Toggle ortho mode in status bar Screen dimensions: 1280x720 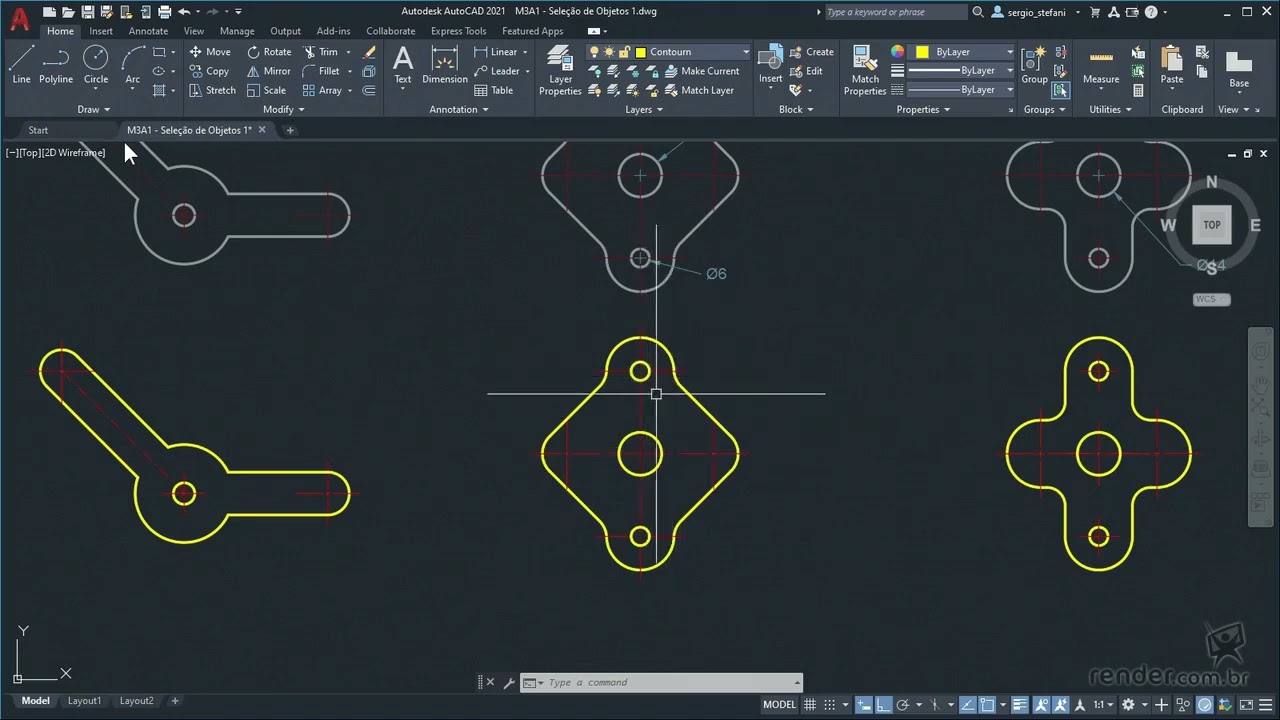(883, 705)
